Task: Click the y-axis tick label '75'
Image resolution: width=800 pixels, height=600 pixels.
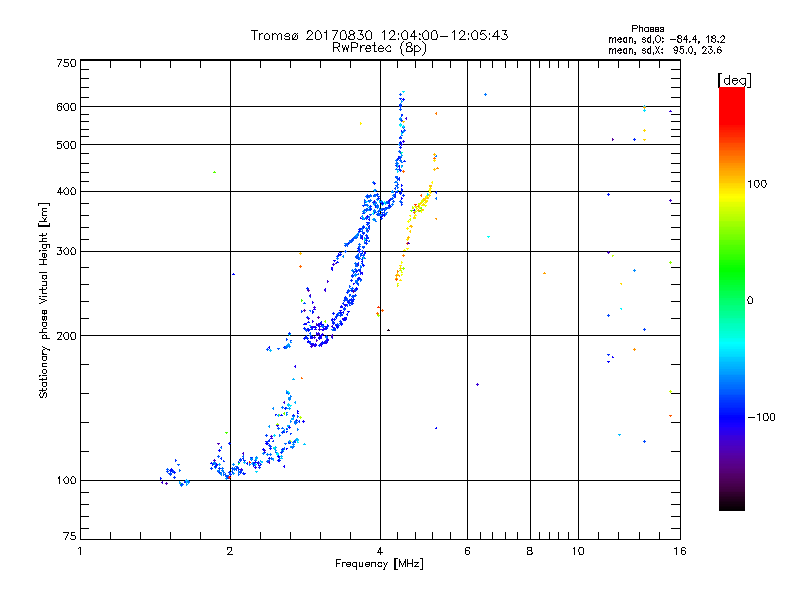Action: tap(70, 536)
